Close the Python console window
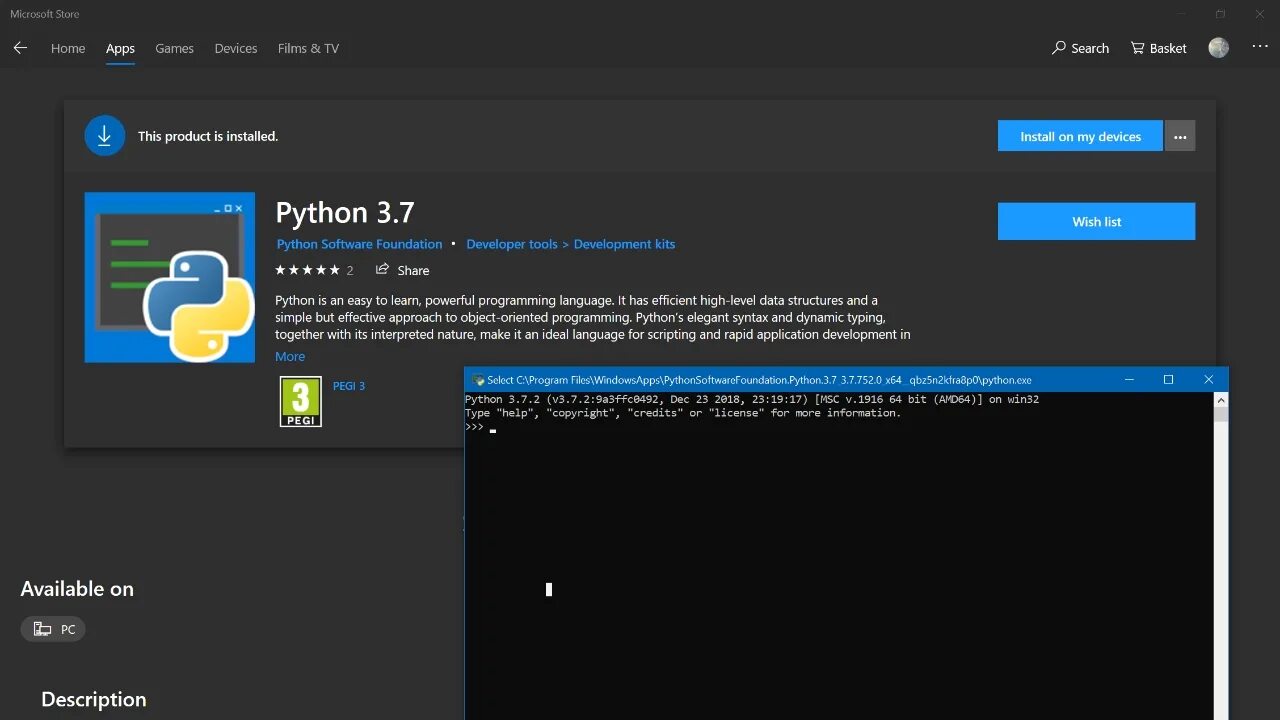The height and width of the screenshot is (720, 1280). pyautogui.click(x=1208, y=380)
